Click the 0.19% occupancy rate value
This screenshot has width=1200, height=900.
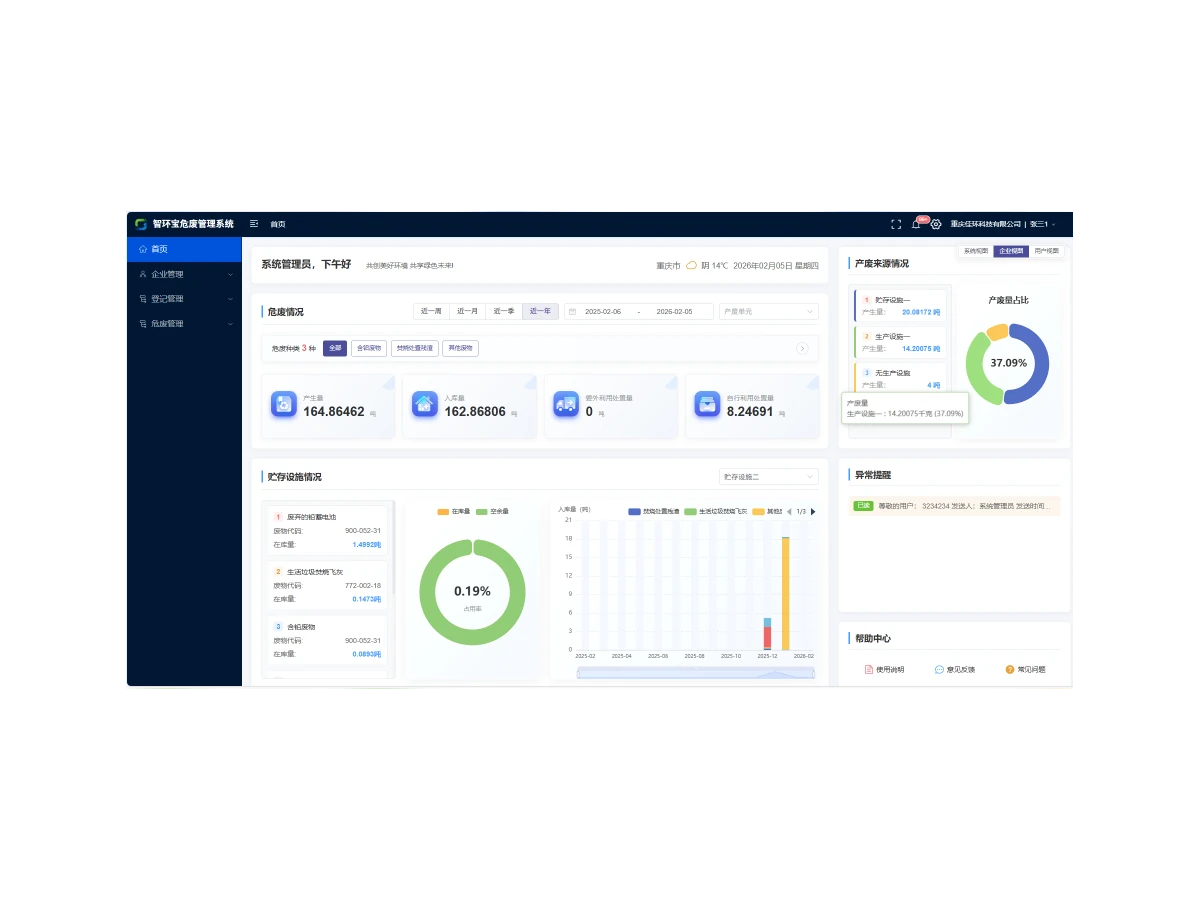[x=472, y=591]
